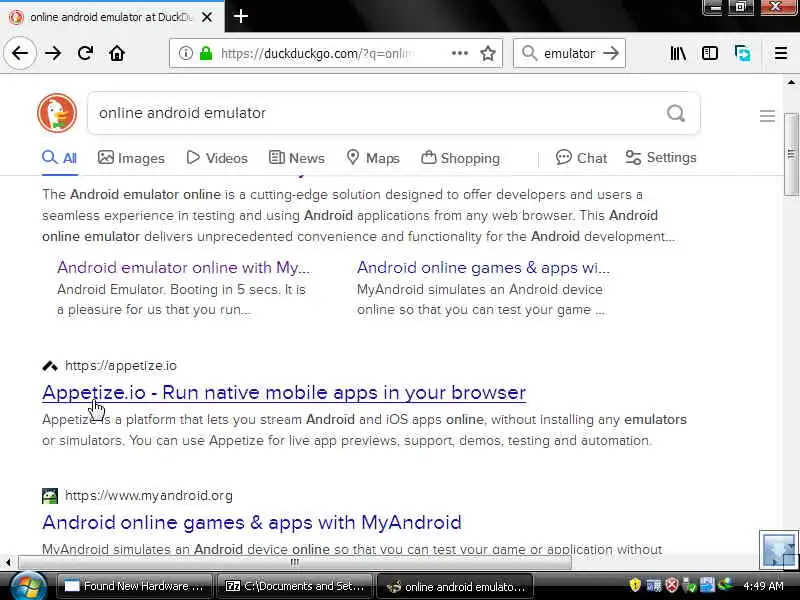The width and height of the screenshot is (800, 600).
Task: Toggle the sidebar view icon
Action: [710, 53]
